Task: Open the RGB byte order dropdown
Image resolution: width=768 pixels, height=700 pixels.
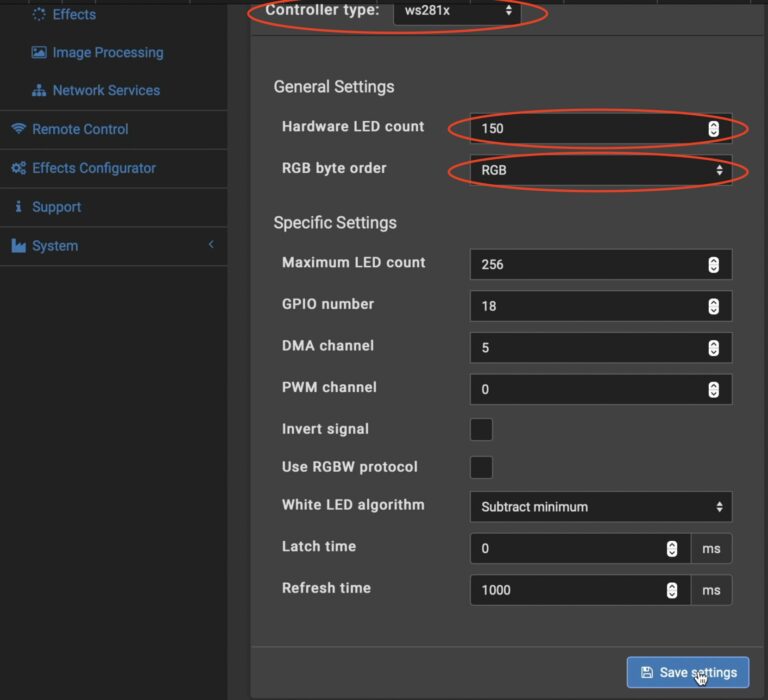Action: pos(600,170)
